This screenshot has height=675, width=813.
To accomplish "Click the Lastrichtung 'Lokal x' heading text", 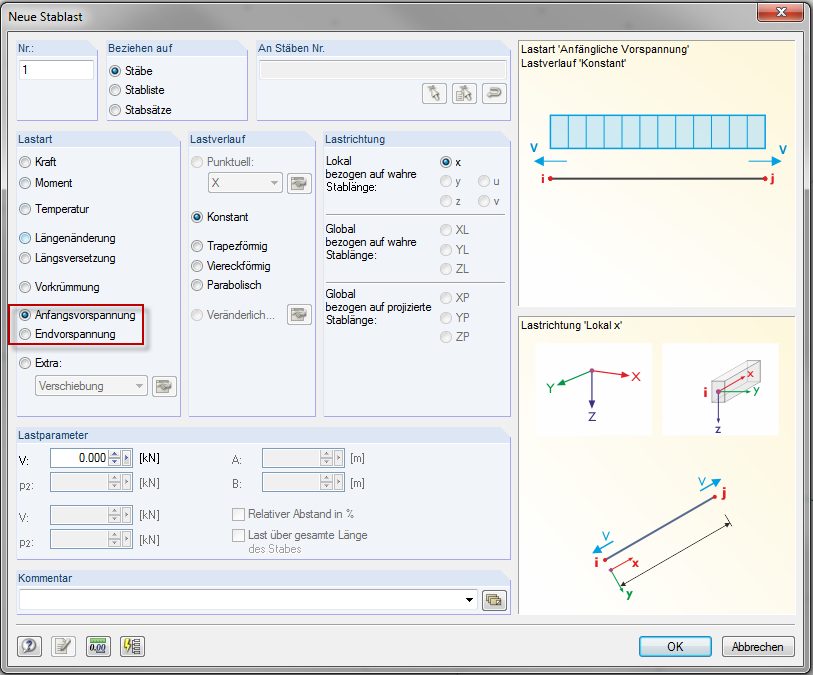I will pos(571,326).
